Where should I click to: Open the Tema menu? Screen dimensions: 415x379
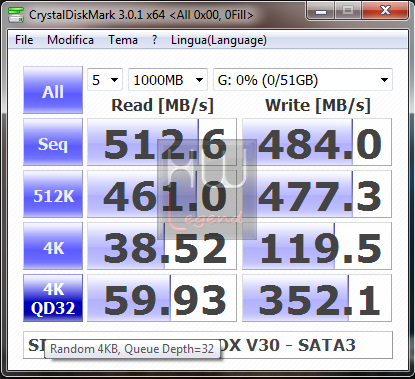[x=123, y=40]
